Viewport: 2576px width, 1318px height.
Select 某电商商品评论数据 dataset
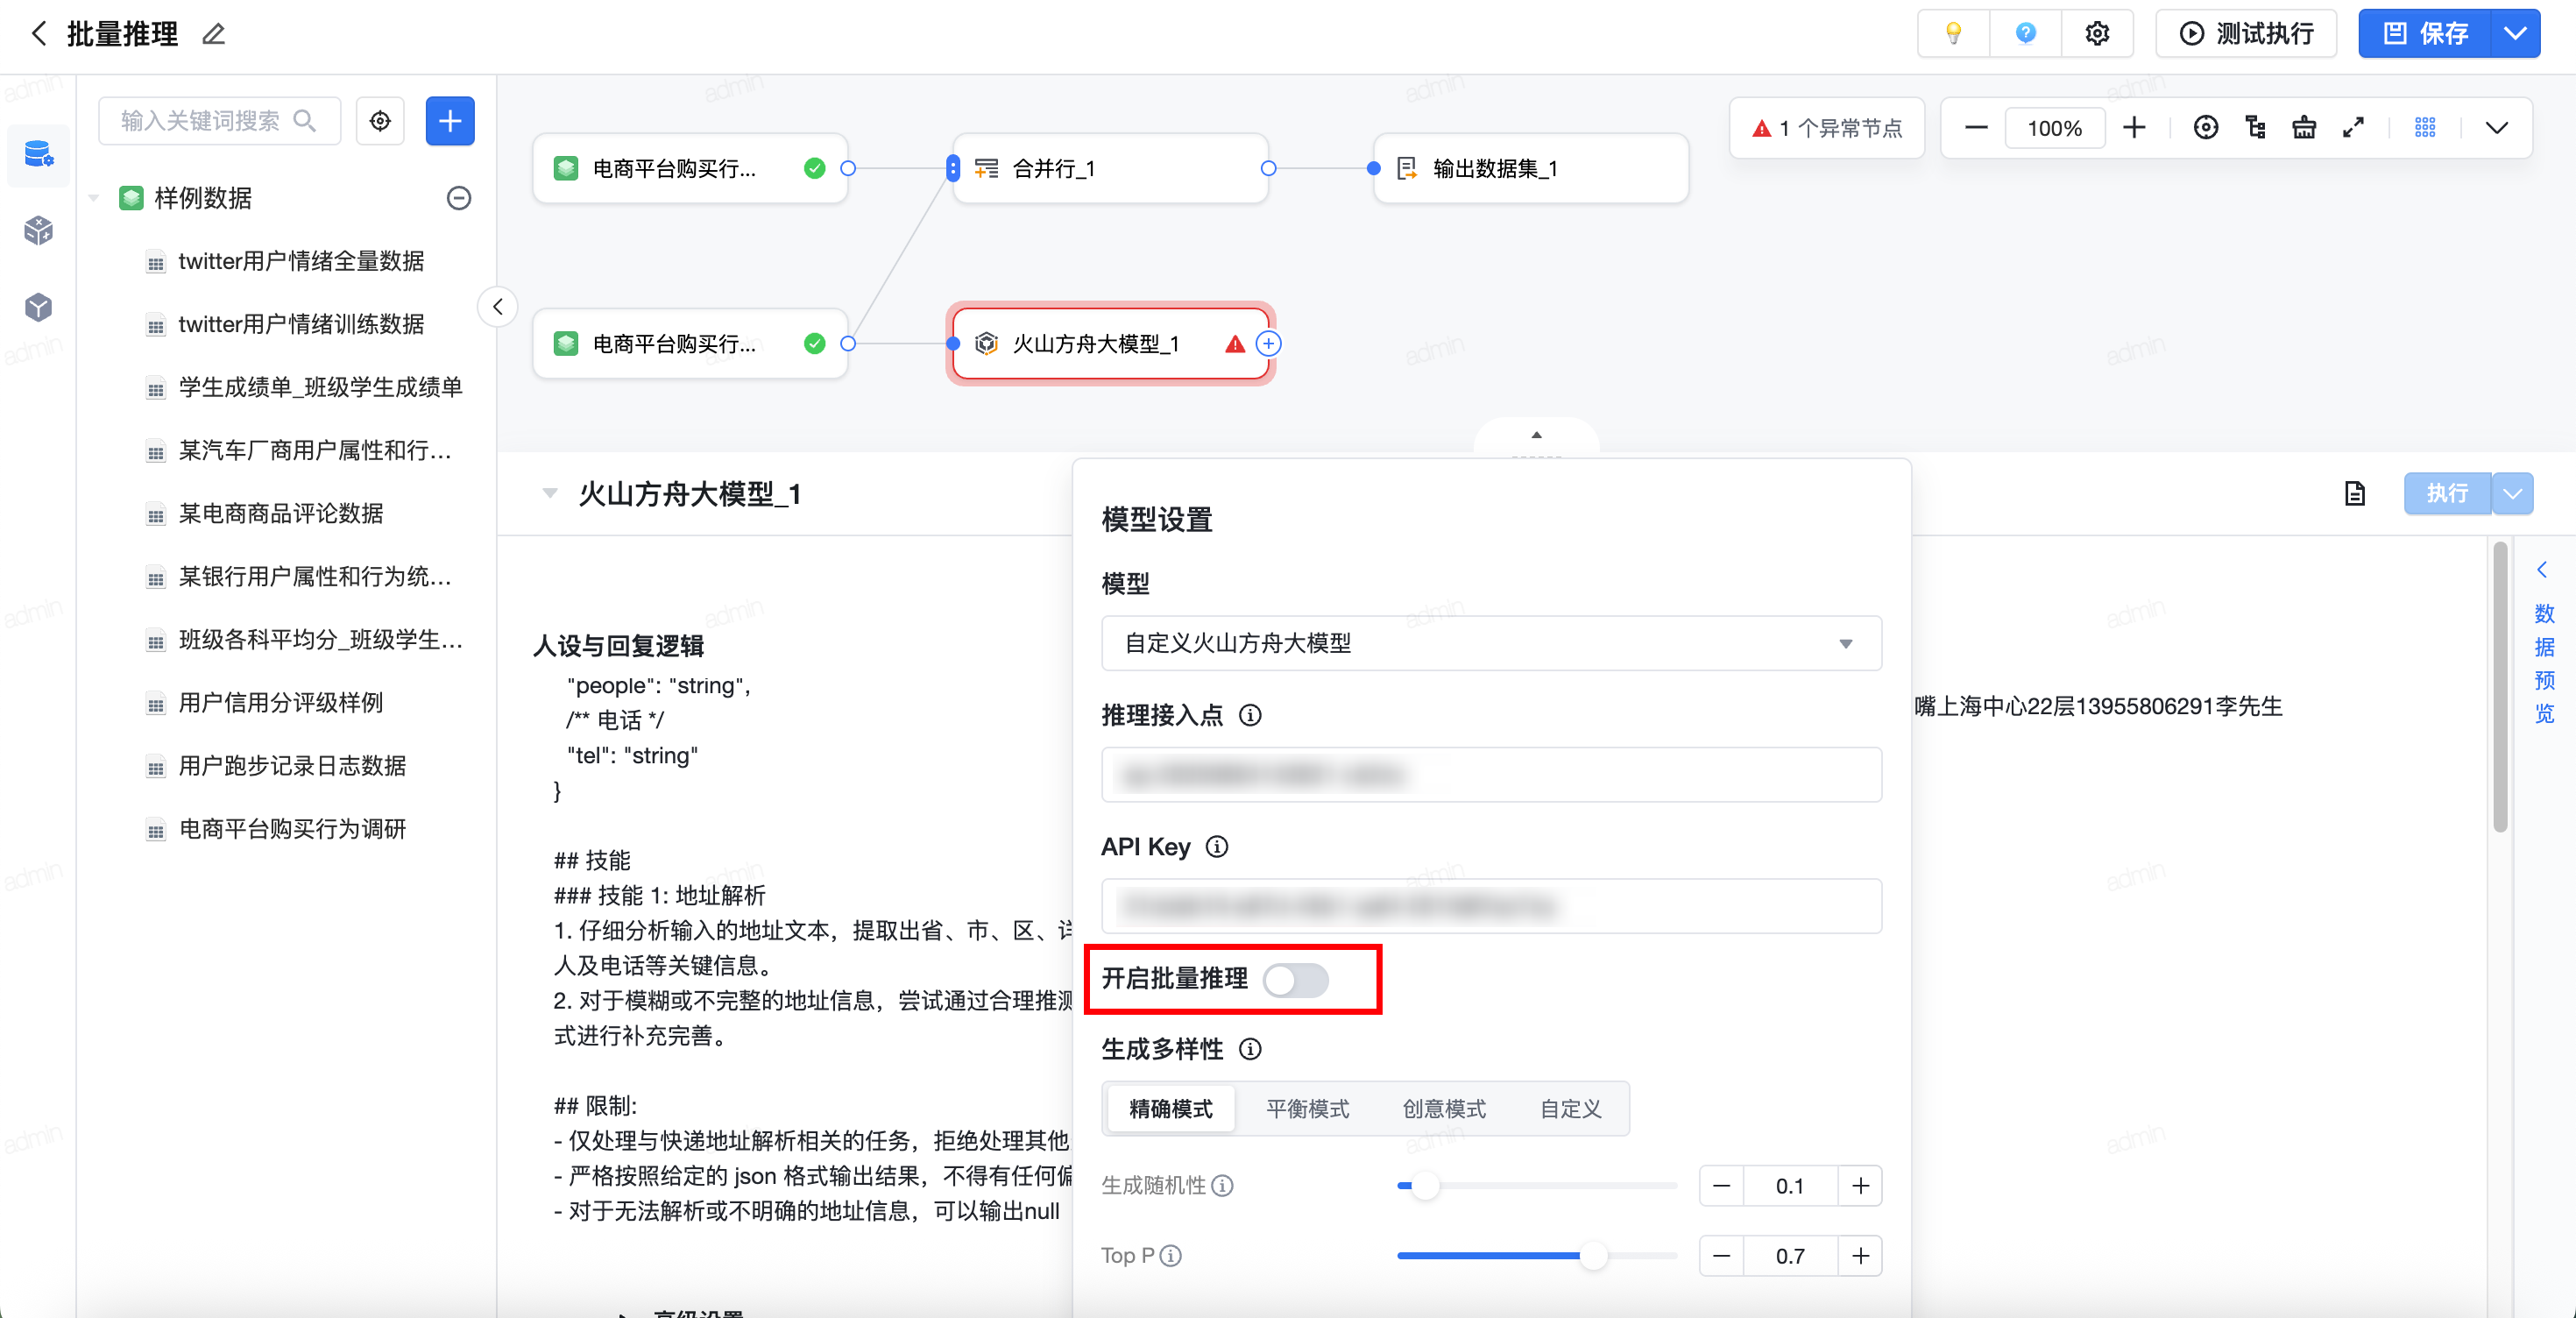(281, 513)
